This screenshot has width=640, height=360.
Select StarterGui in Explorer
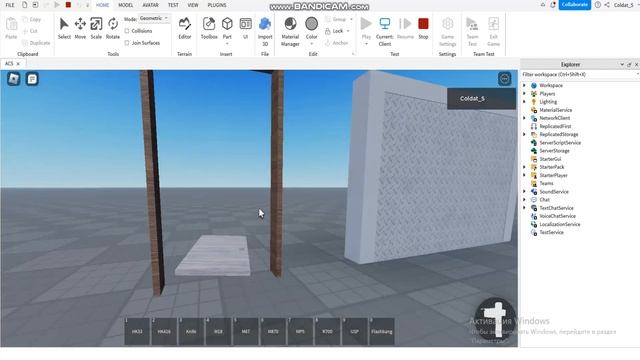click(x=550, y=159)
